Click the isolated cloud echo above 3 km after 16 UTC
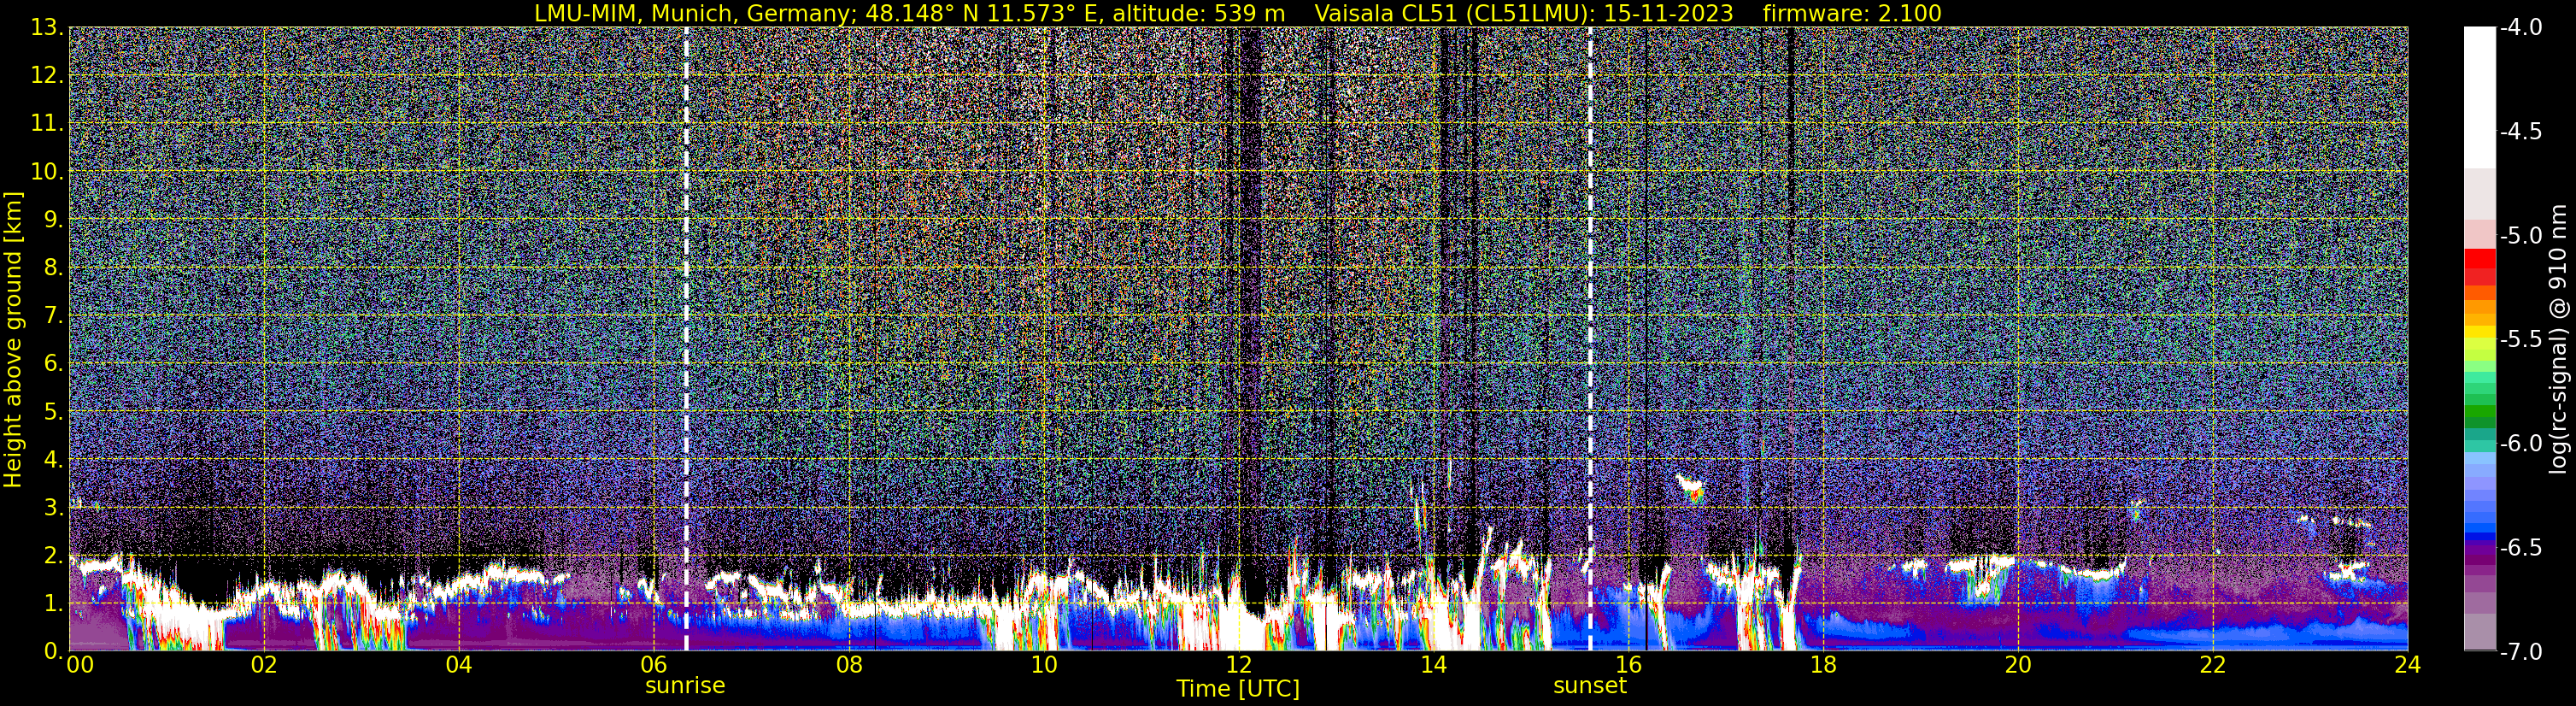Viewport: 2576px width, 706px height. pos(1691,488)
